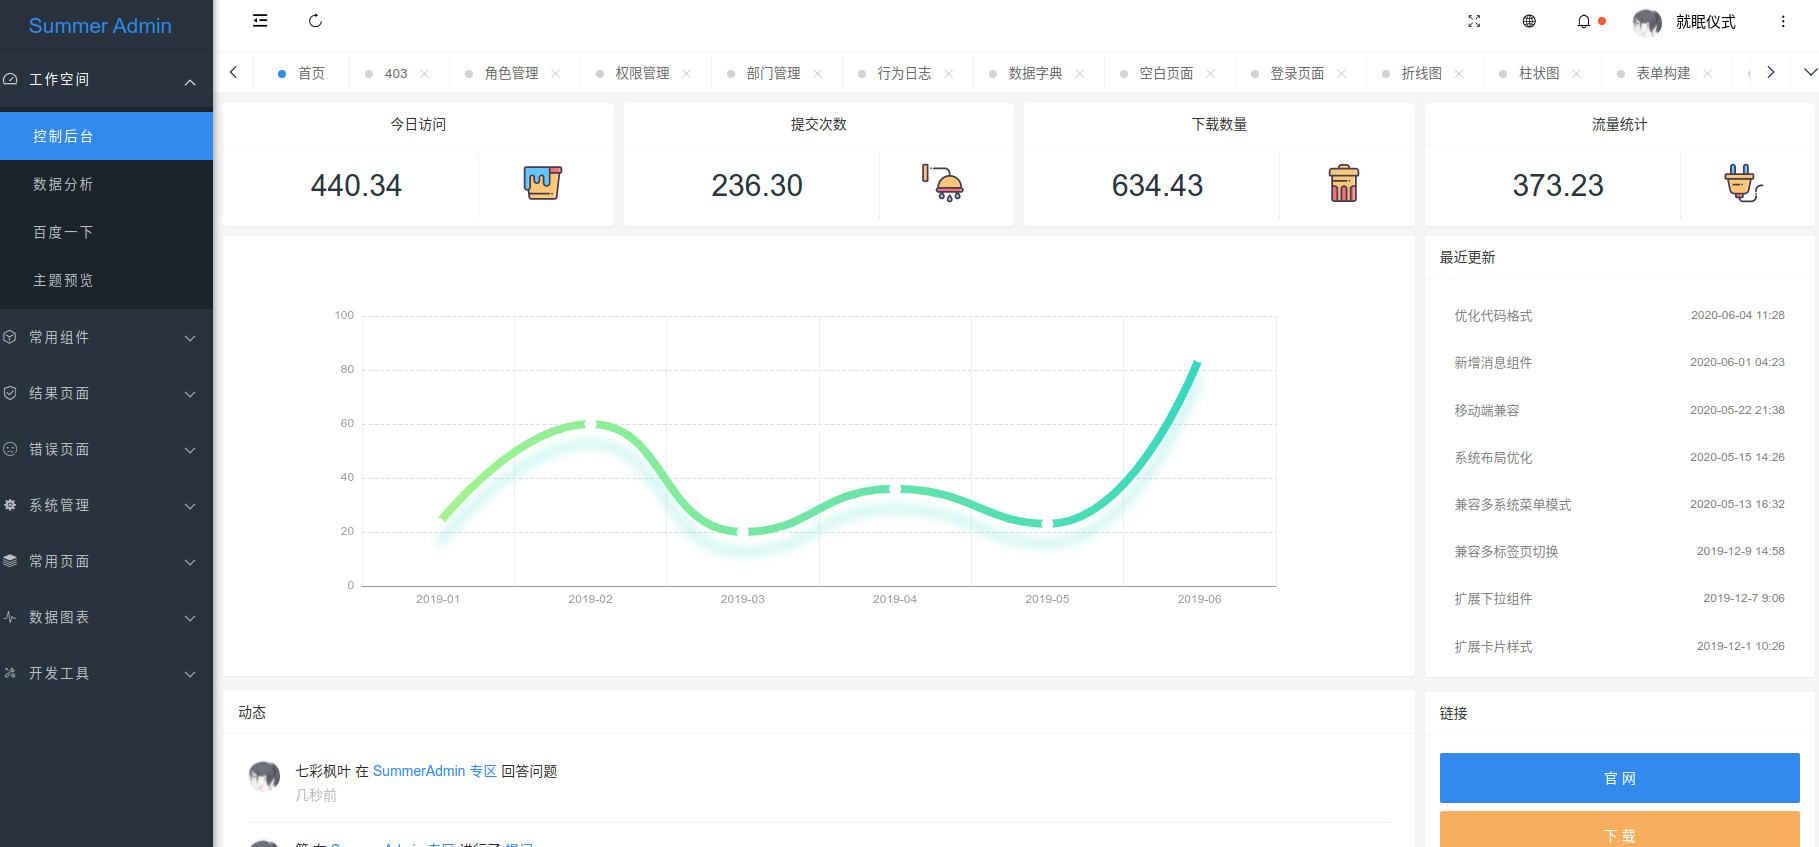Open the SummerAdmin 专区 link
Image resolution: width=1819 pixels, height=847 pixels.
434,771
